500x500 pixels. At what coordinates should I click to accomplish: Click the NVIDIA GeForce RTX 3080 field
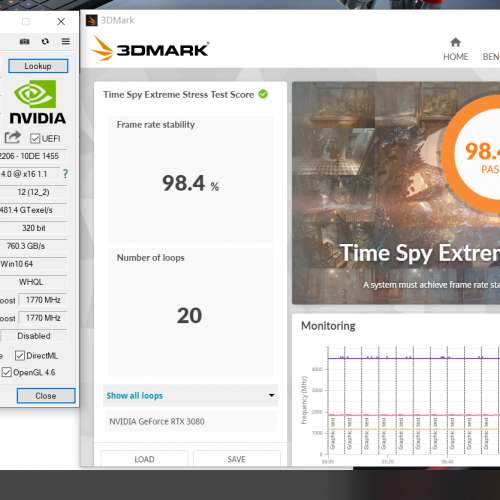pyautogui.click(x=190, y=422)
